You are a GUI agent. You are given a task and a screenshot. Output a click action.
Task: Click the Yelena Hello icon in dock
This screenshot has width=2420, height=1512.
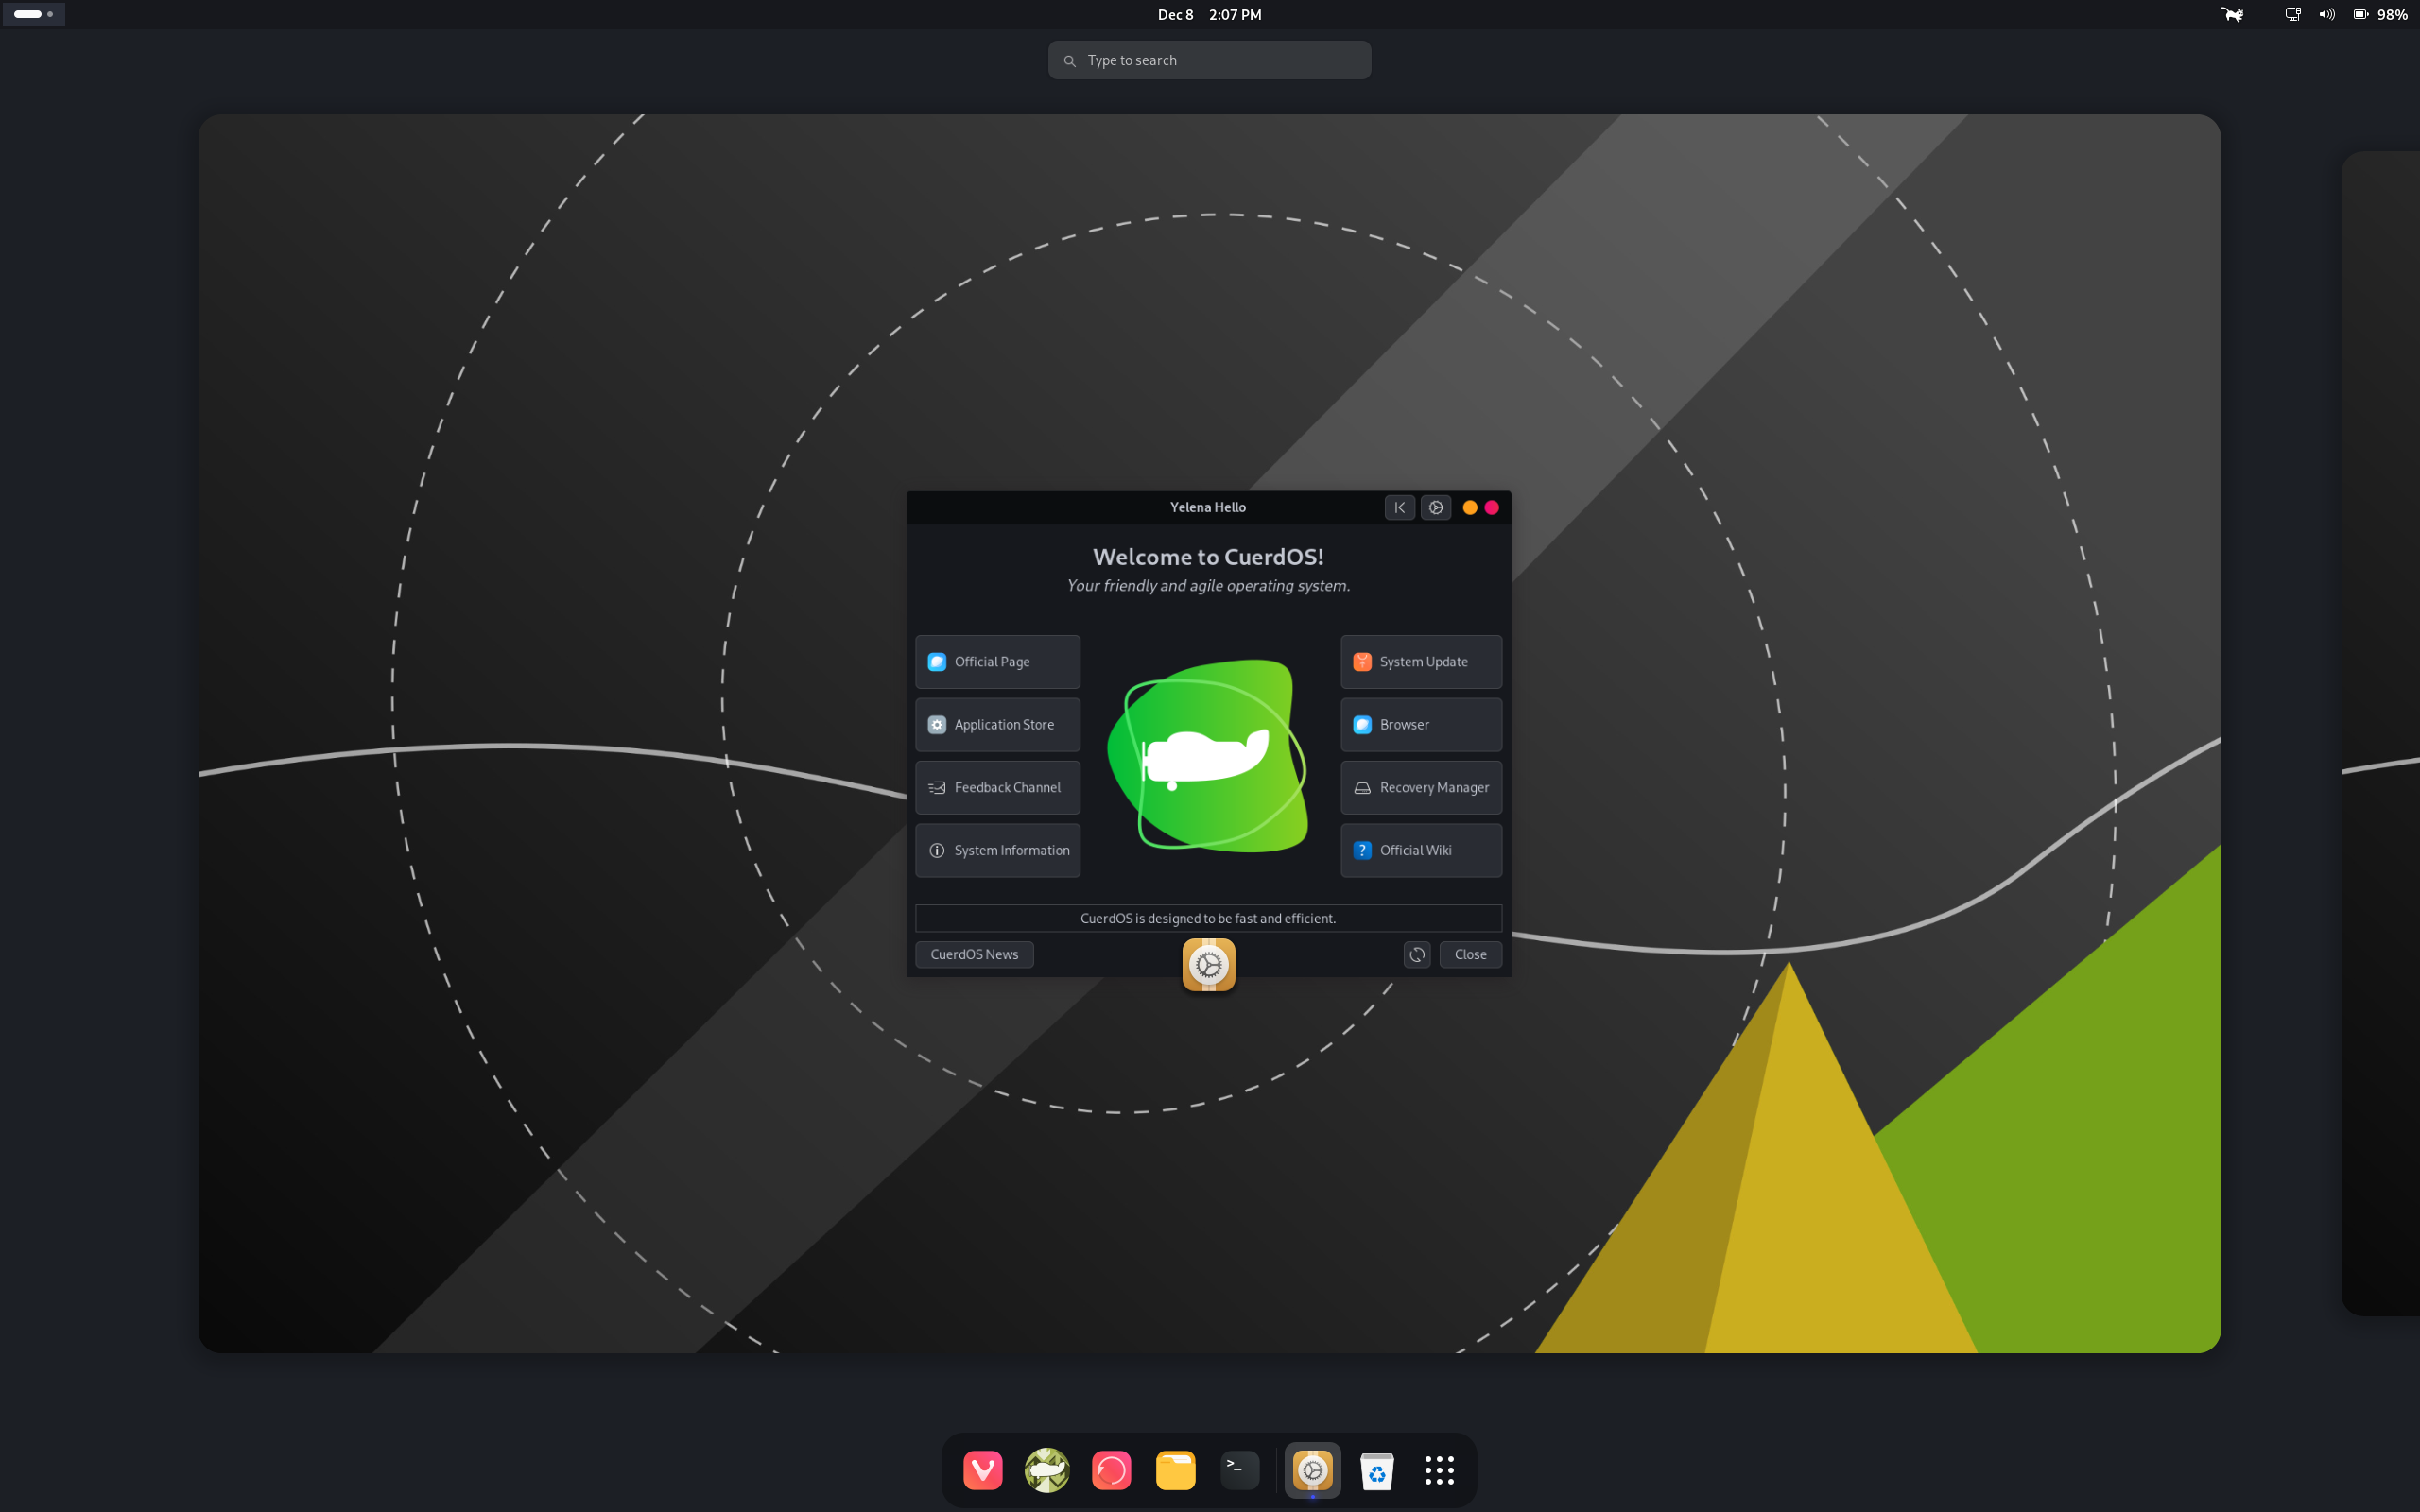click(1312, 1469)
